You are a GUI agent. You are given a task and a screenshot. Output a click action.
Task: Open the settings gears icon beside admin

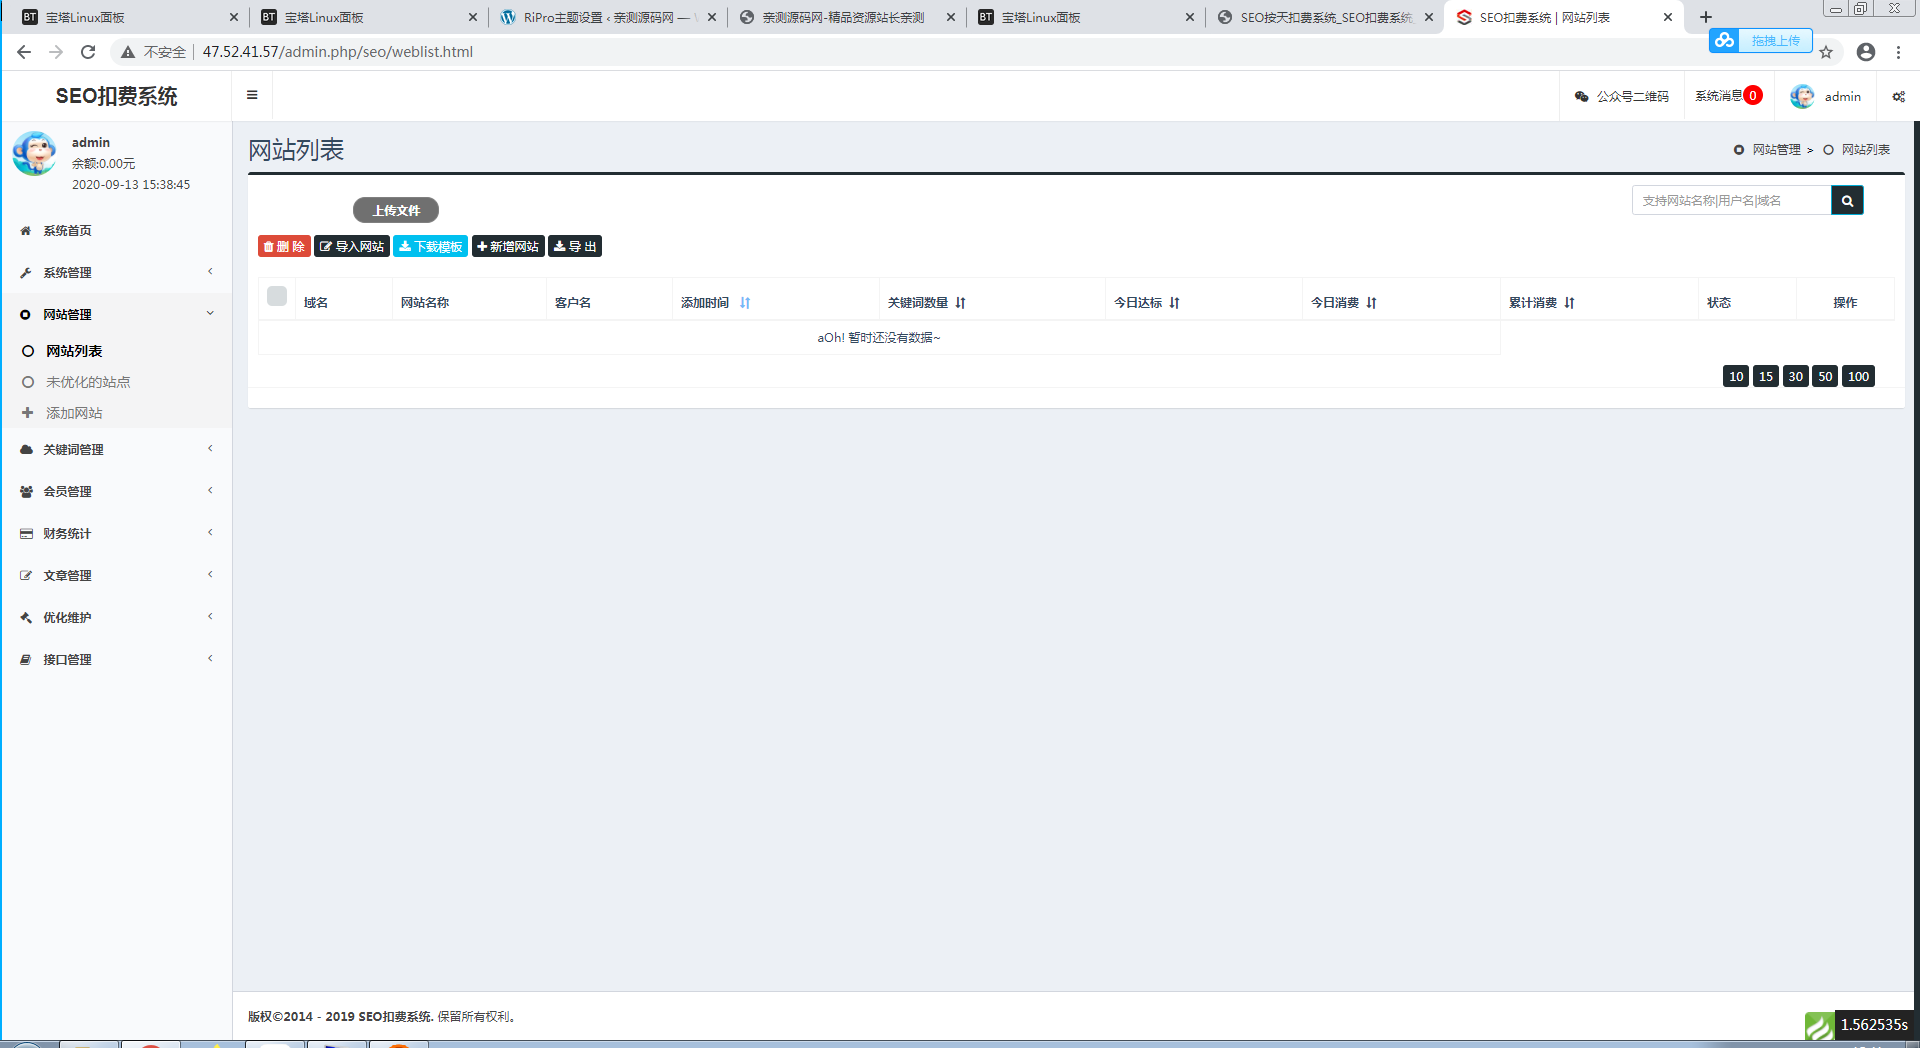[1898, 96]
